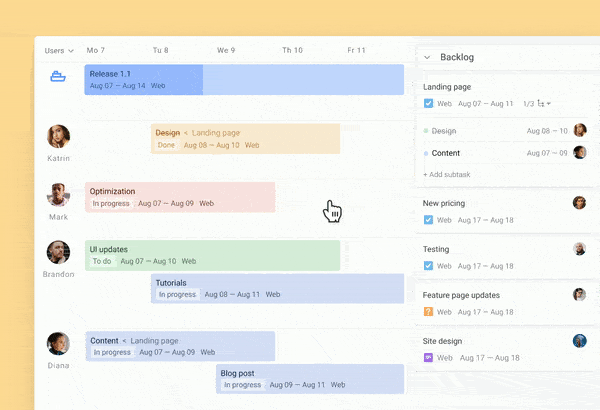This screenshot has width=600, height=410.
Task: Click orange question-mark icon on Feature page updates
Action: pos(428,312)
